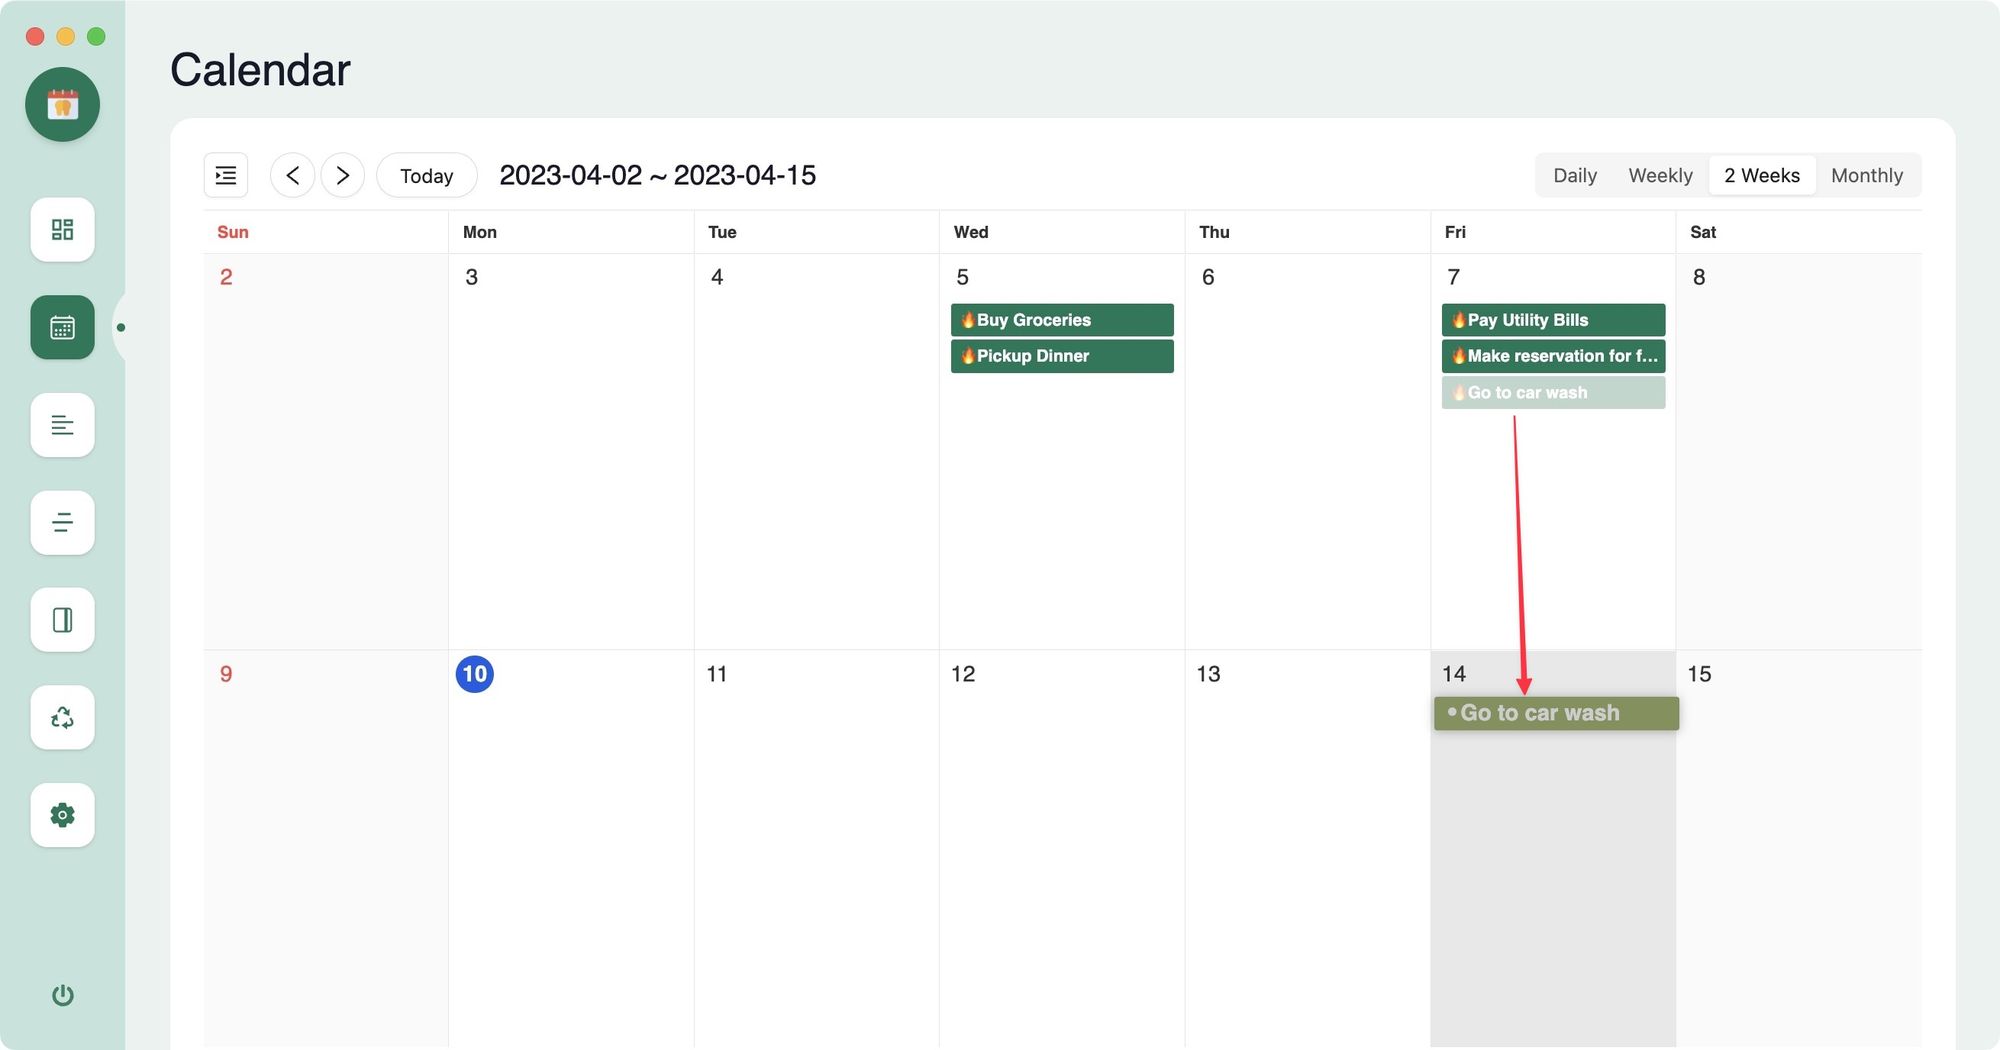Select the highlighted date 10
2000x1050 pixels.
(x=474, y=674)
